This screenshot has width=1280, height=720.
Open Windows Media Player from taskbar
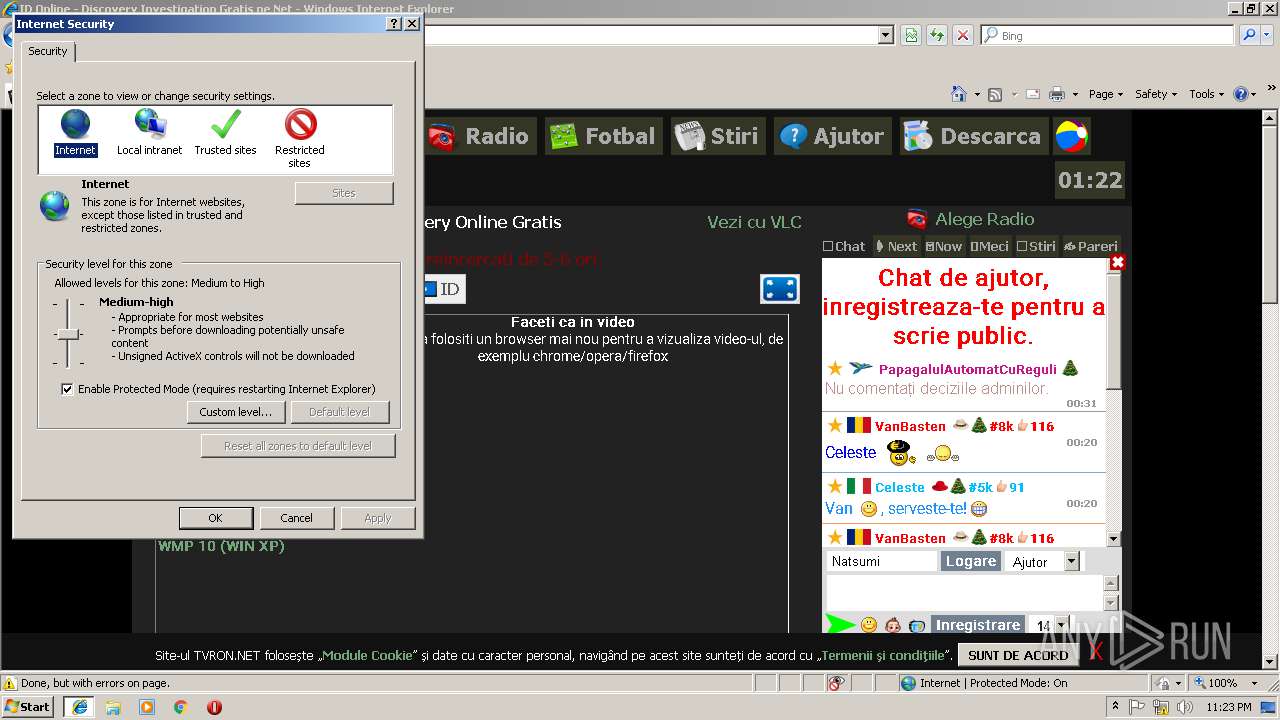[147, 707]
